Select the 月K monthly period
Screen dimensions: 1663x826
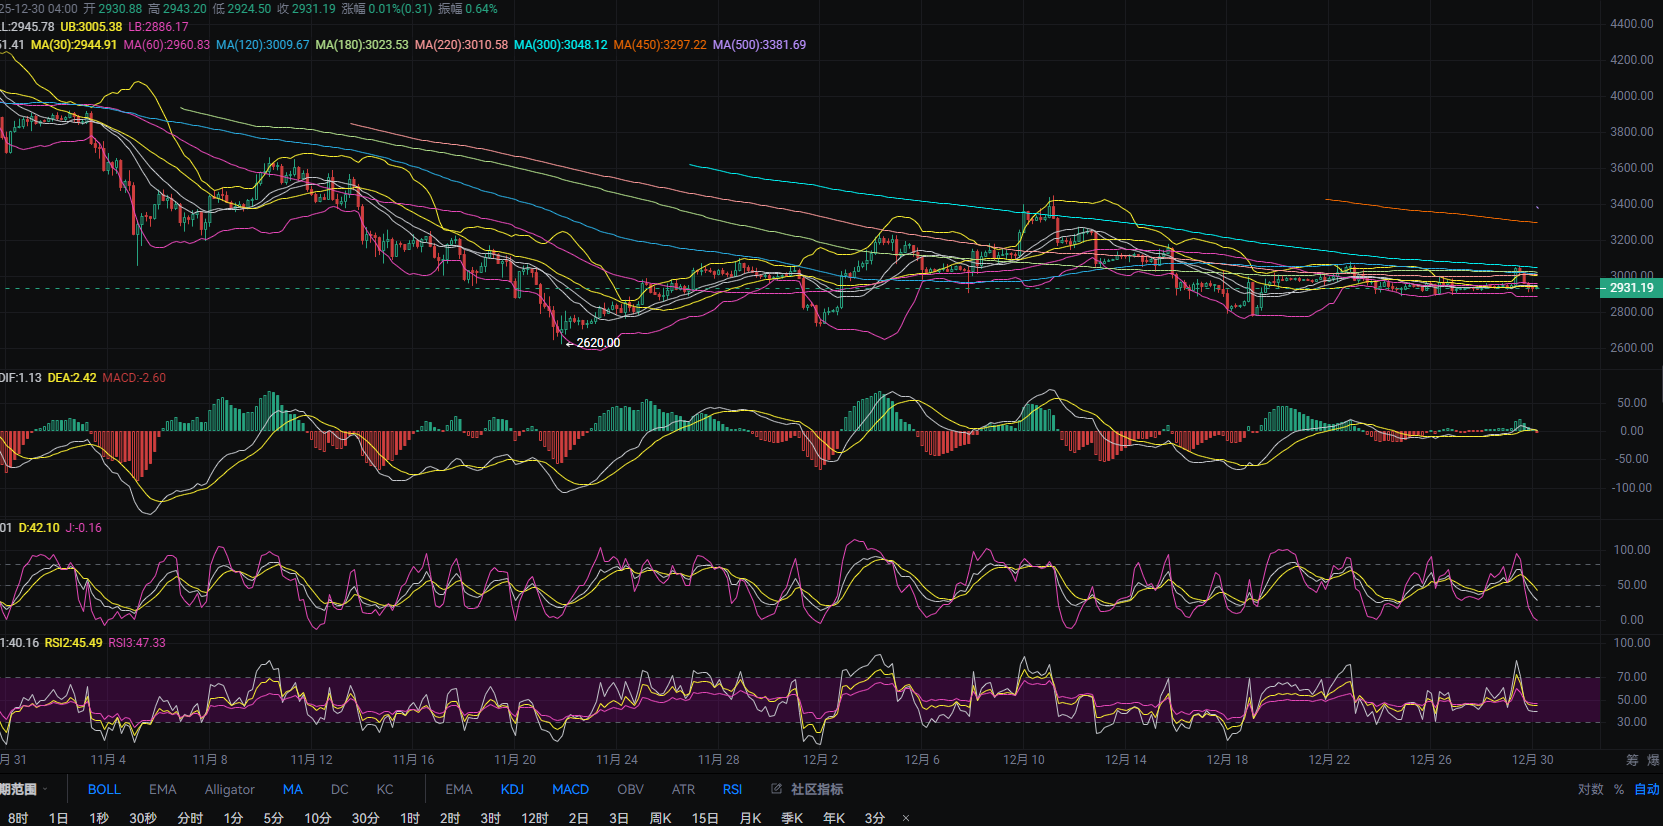click(750, 818)
